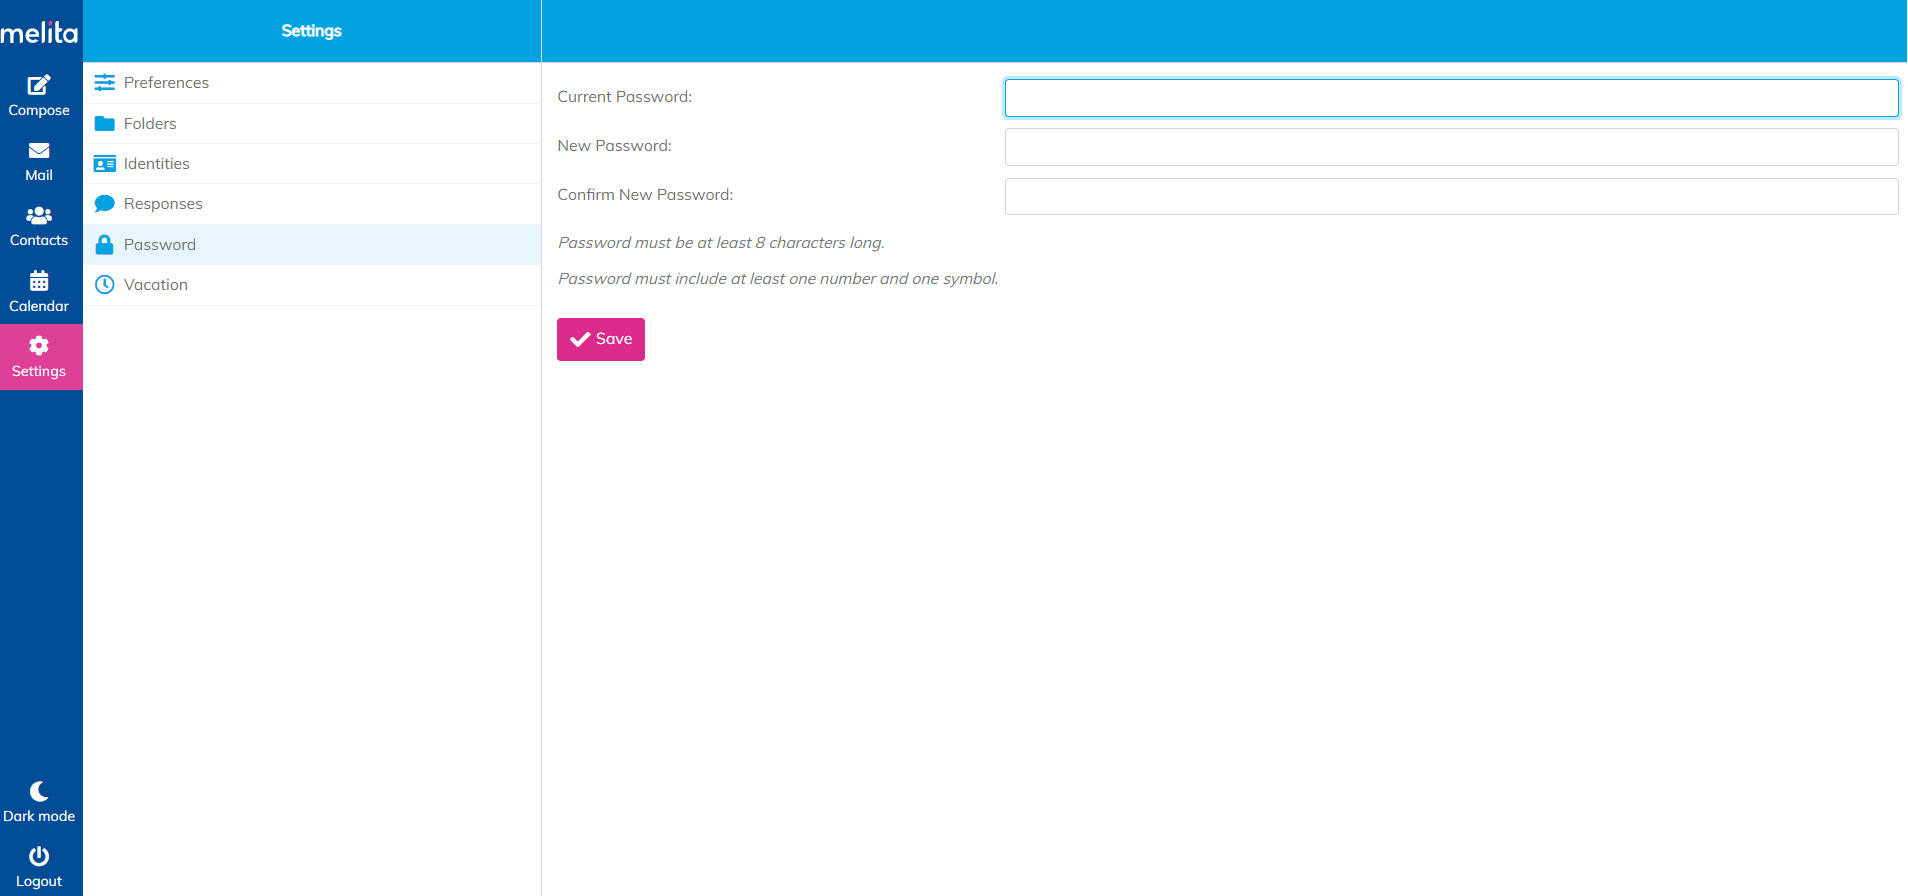
Task: Focus the Current Password field
Action: (x=1451, y=98)
